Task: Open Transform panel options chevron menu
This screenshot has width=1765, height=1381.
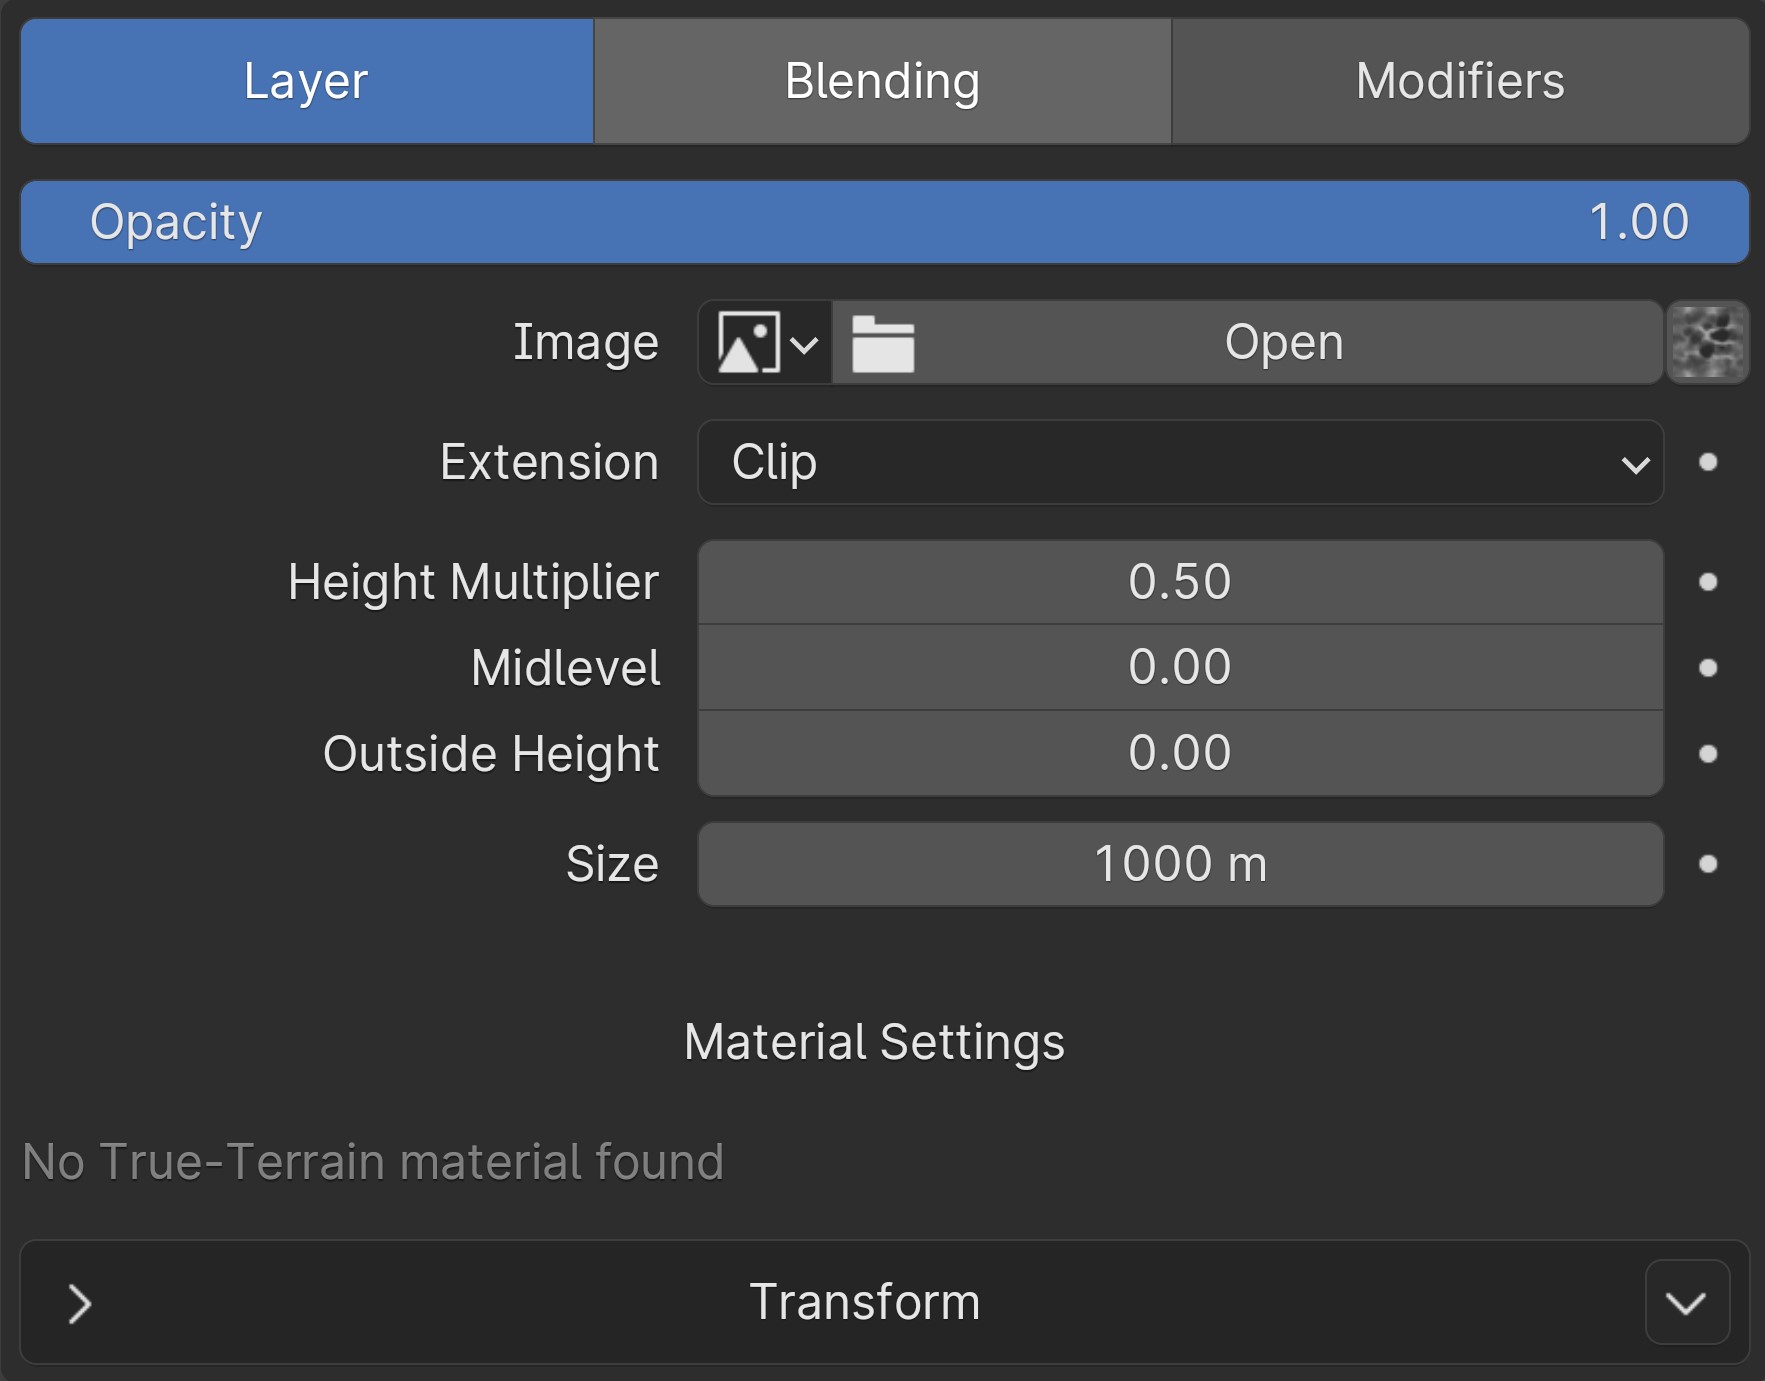Action: coord(1687,1303)
